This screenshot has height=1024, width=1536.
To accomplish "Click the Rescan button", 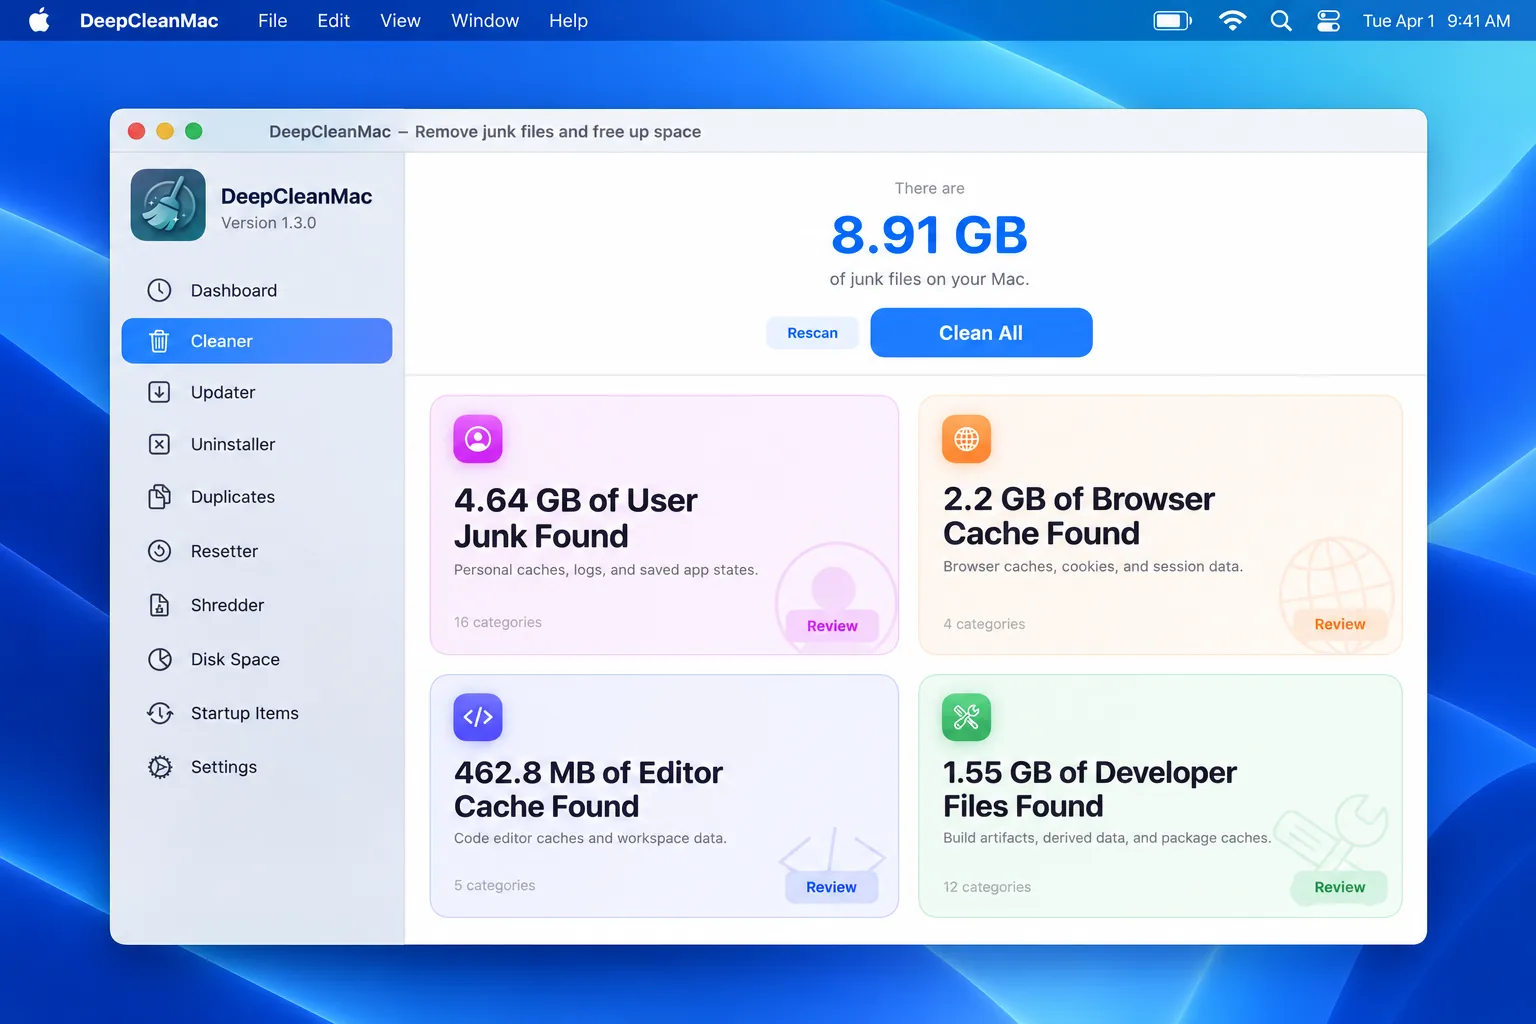I will [x=812, y=333].
